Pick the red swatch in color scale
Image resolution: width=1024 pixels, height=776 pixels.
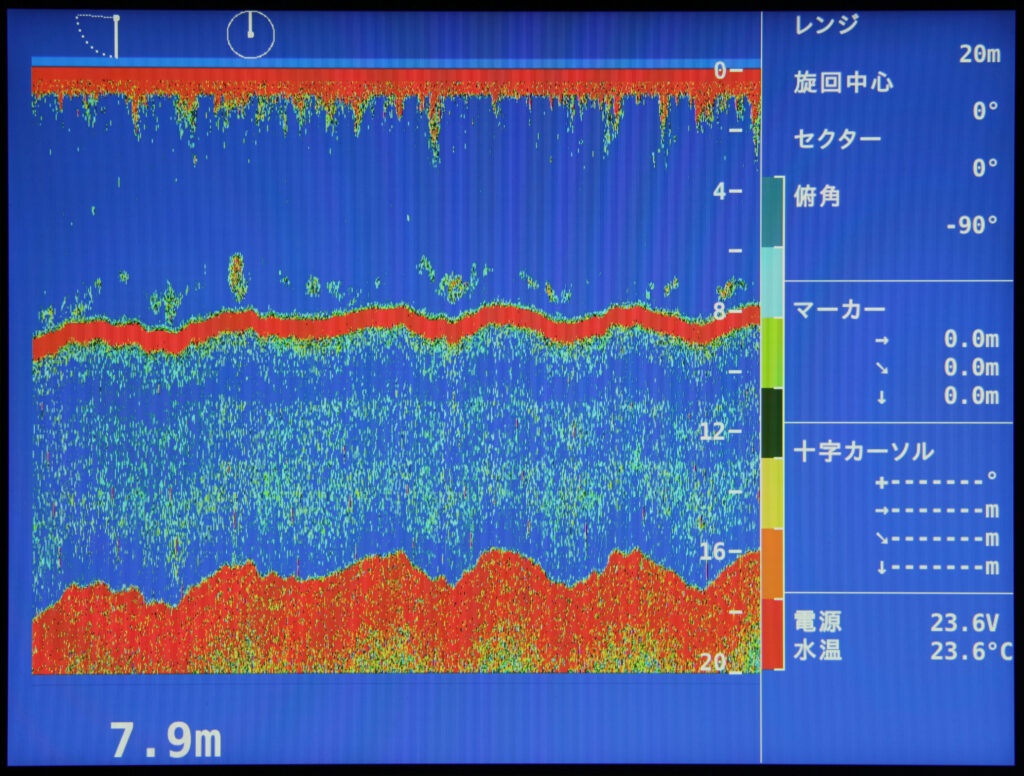(x=773, y=633)
